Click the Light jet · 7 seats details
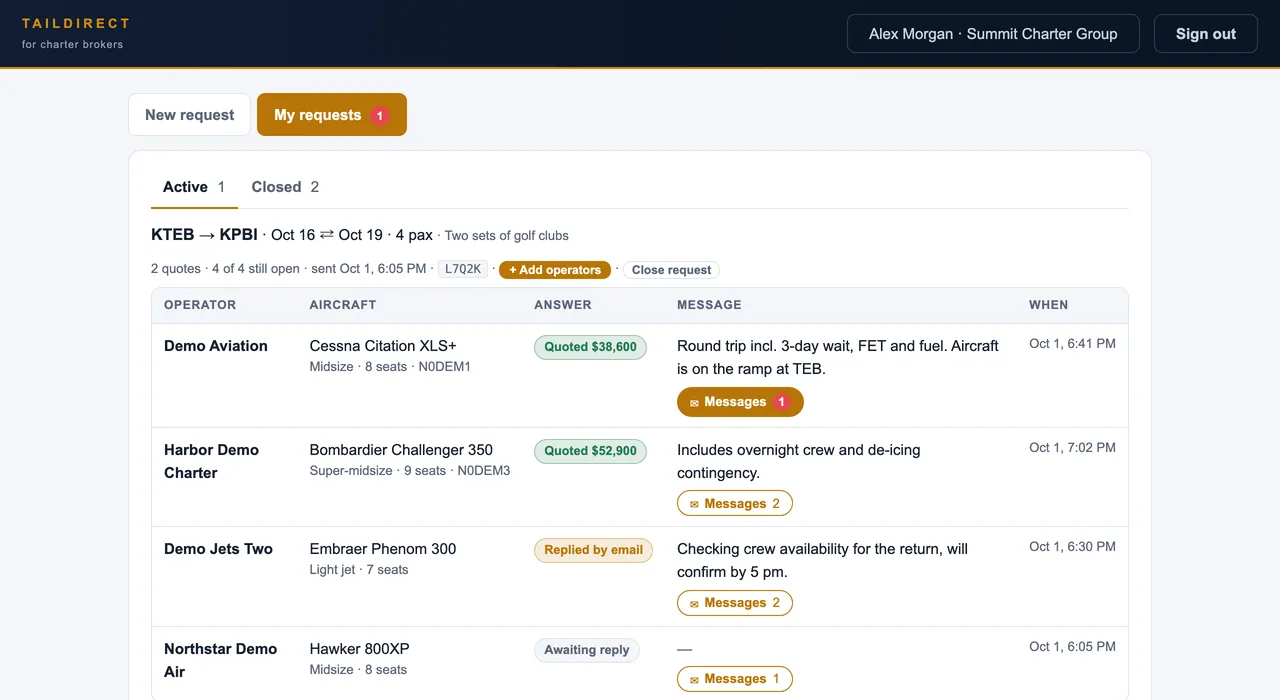Screen dimensions: 1280x700 (x=359, y=570)
